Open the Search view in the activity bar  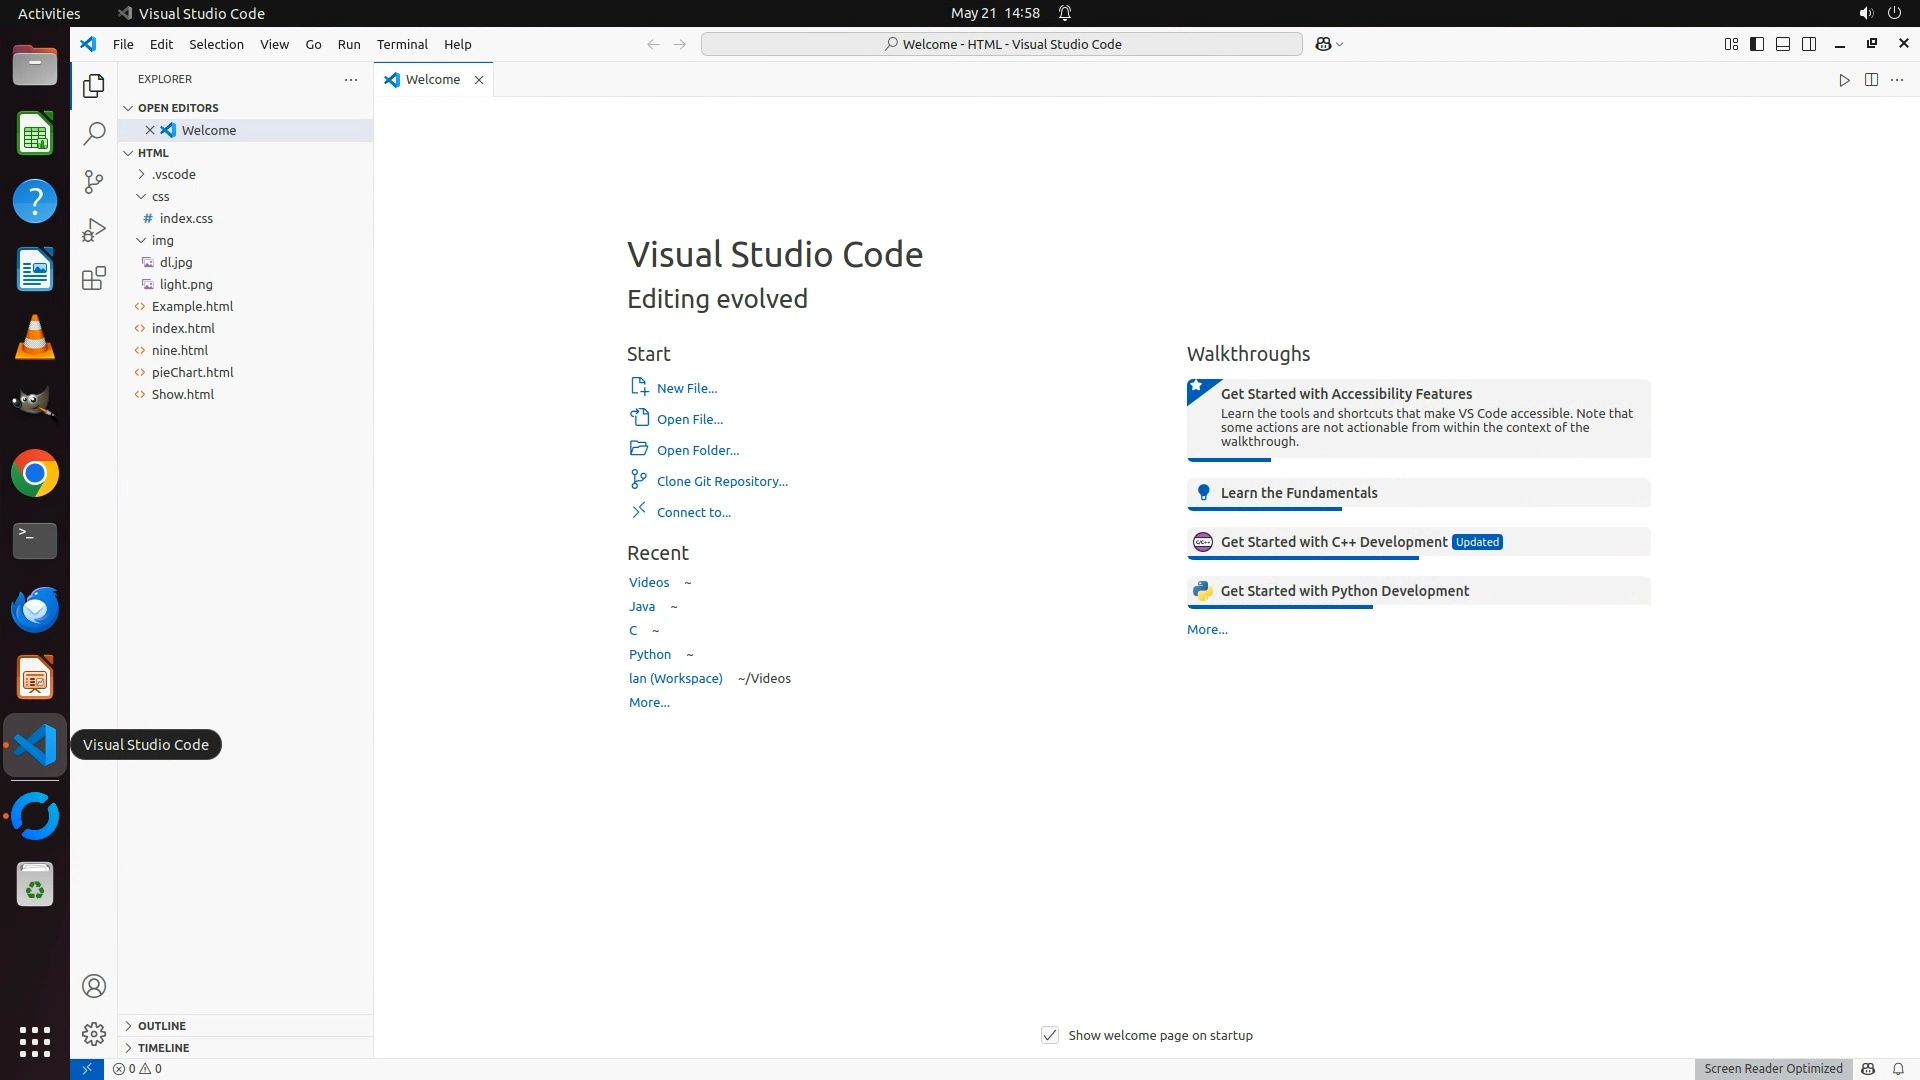(x=94, y=133)
